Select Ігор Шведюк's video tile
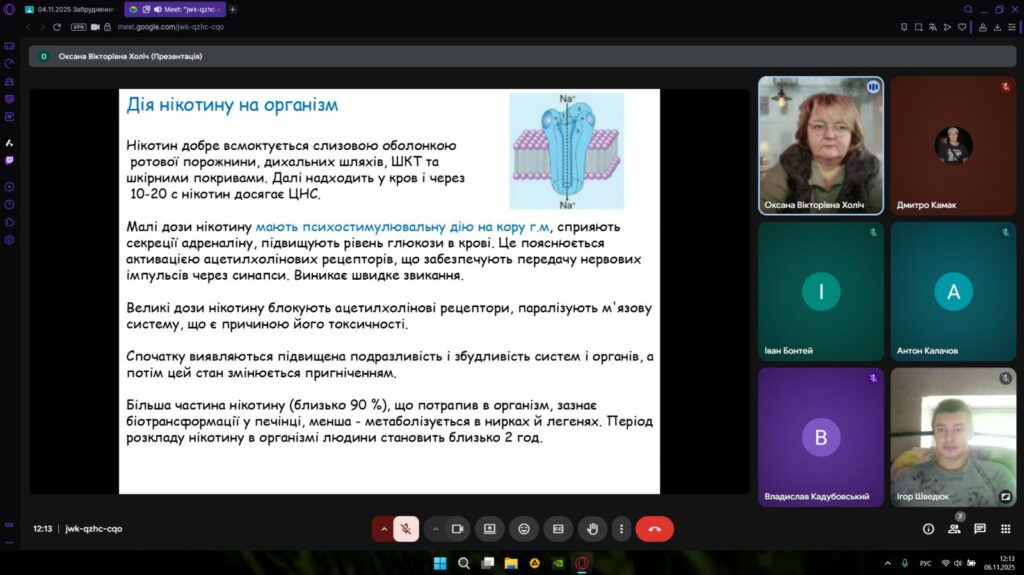This screenshot has width=1024, height=575. [953, 437]
